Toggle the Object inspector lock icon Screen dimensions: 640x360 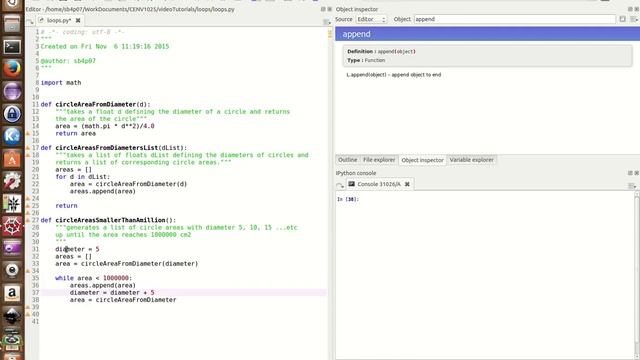(x=622, y=19)
